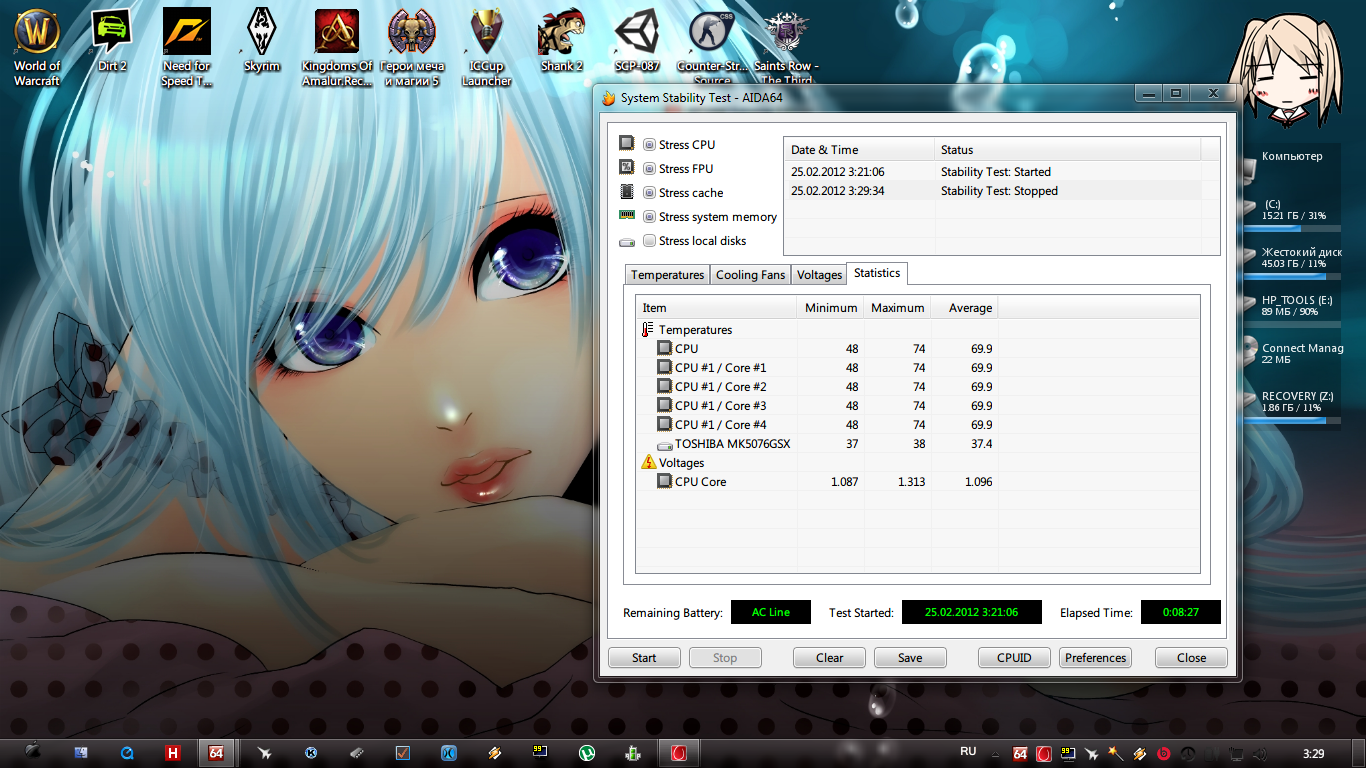The width and height of the screenshot is (1366, 768).
Task: Open the uTorrent taskbar icon
Action: (587, 753)
